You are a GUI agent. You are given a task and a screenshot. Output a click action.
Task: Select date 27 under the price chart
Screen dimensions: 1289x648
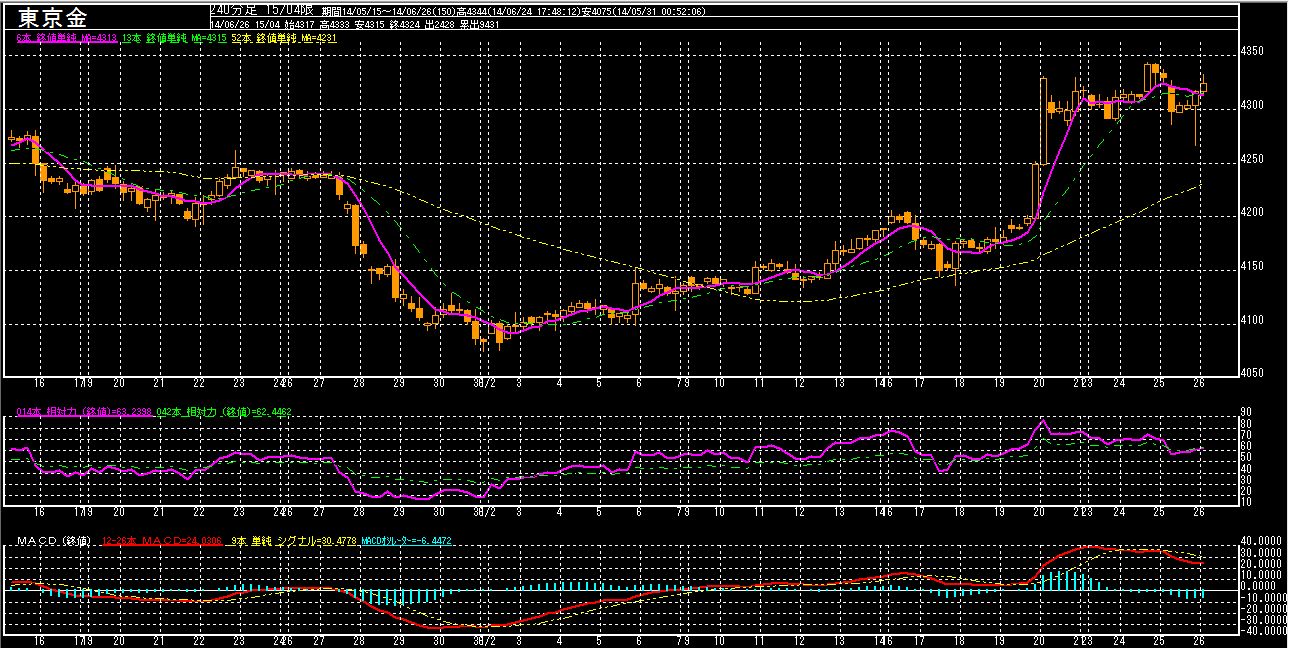click(x=319, y=384)
